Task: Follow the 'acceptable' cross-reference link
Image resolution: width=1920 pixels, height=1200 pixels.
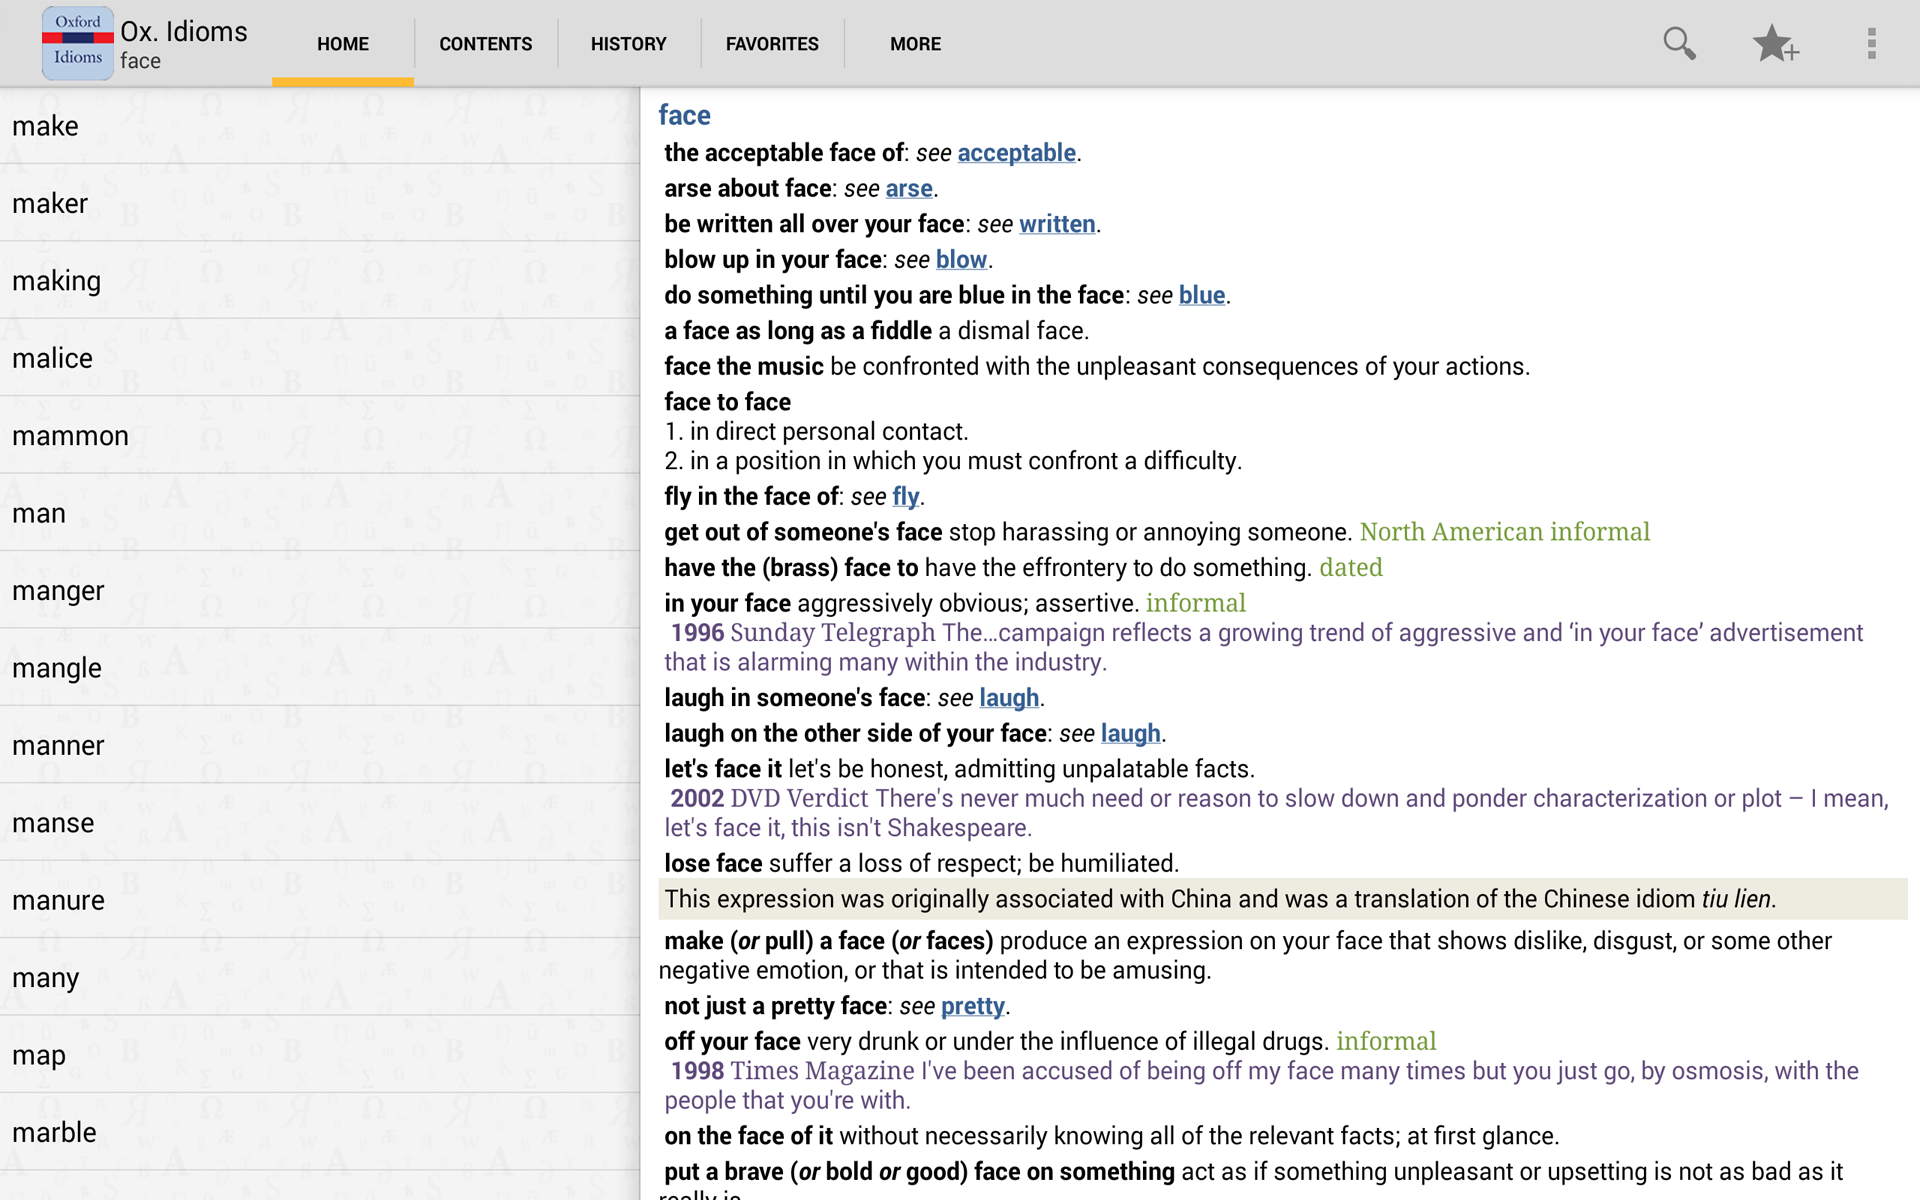Action: [x=1016, y=153]
